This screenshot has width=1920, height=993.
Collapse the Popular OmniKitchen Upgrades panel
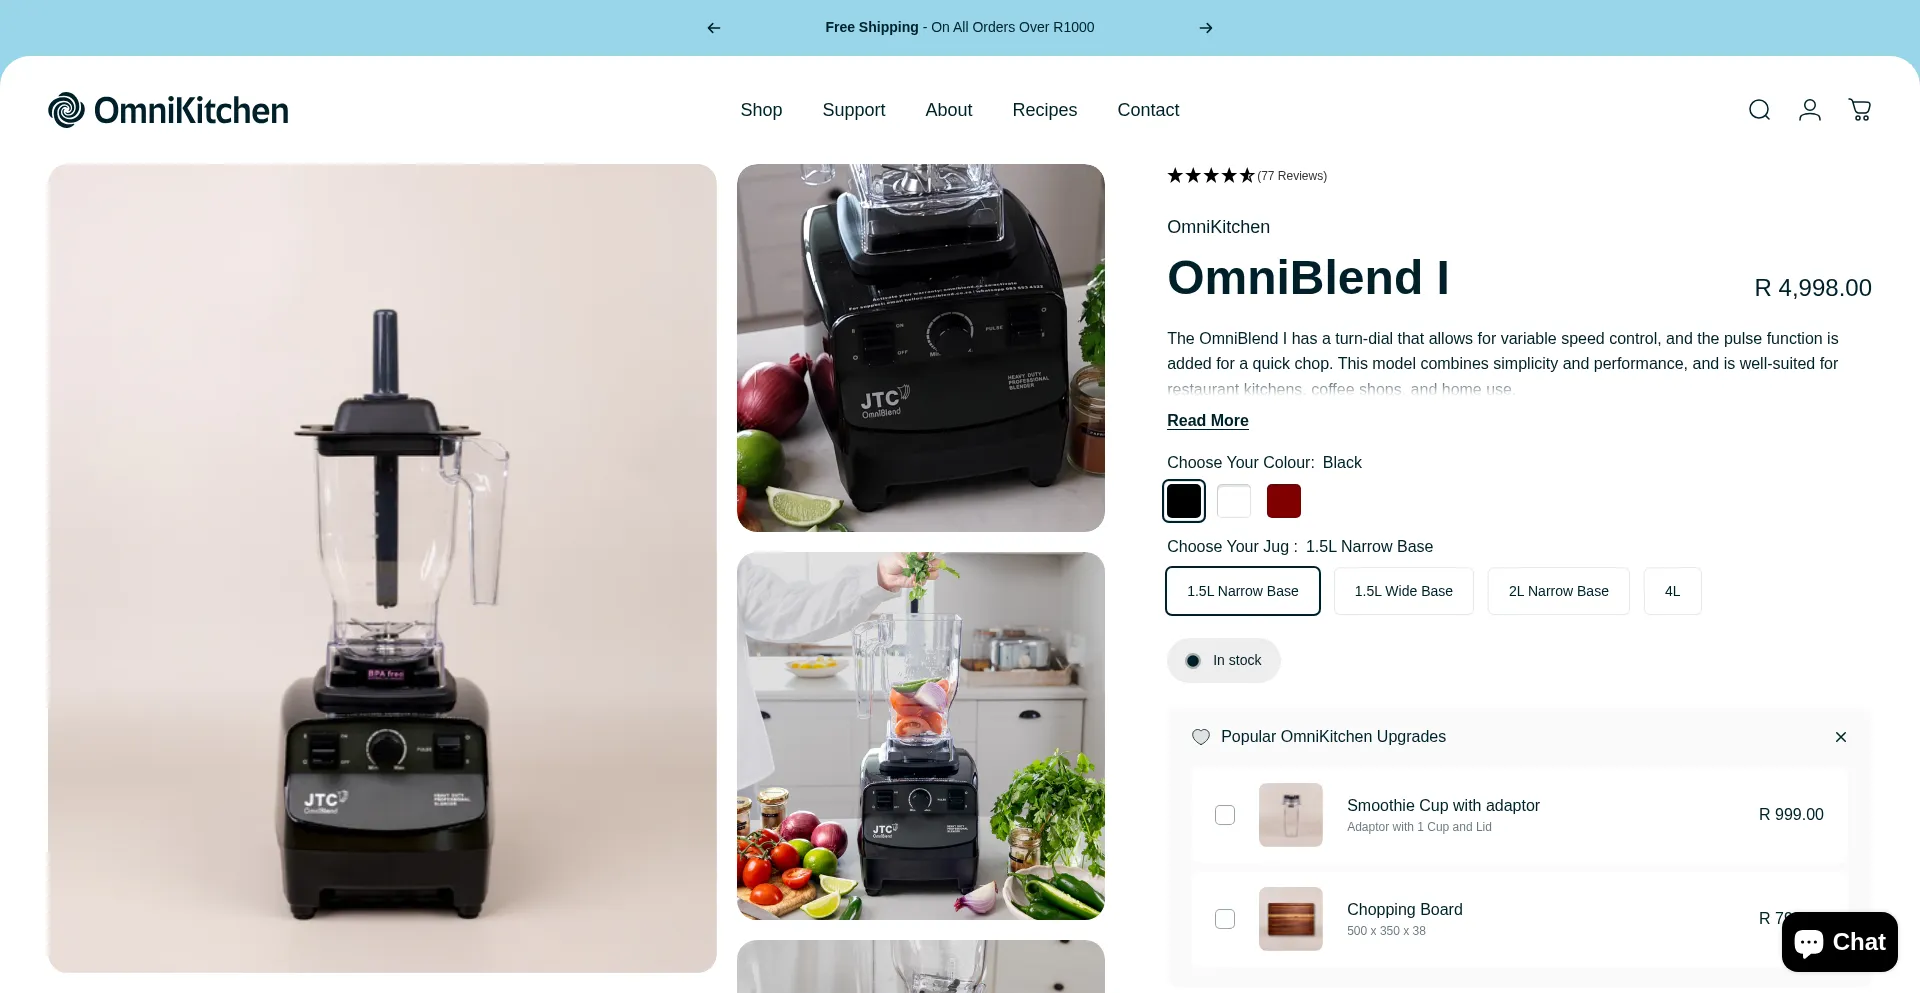(1840, 737)
